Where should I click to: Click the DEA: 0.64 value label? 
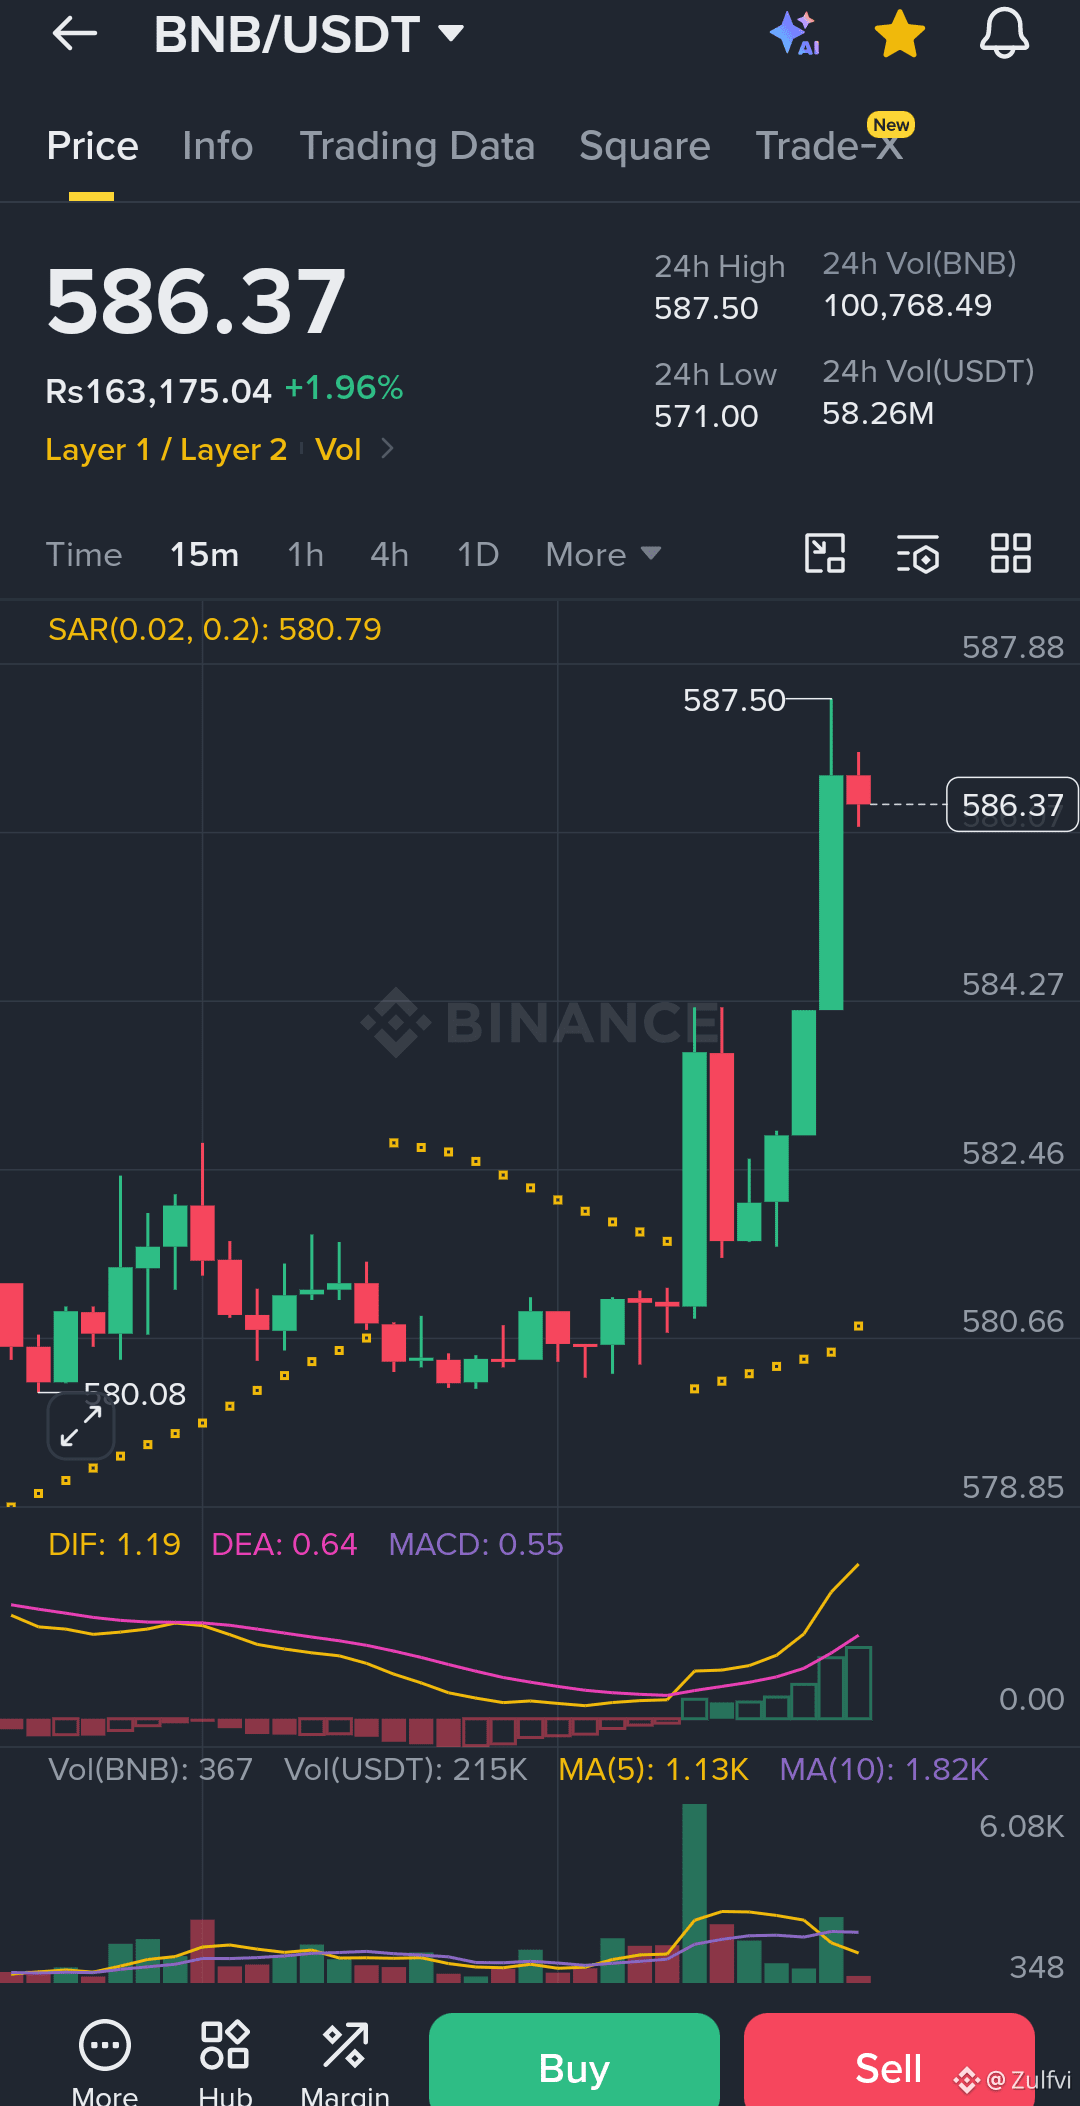(284, 1544)
